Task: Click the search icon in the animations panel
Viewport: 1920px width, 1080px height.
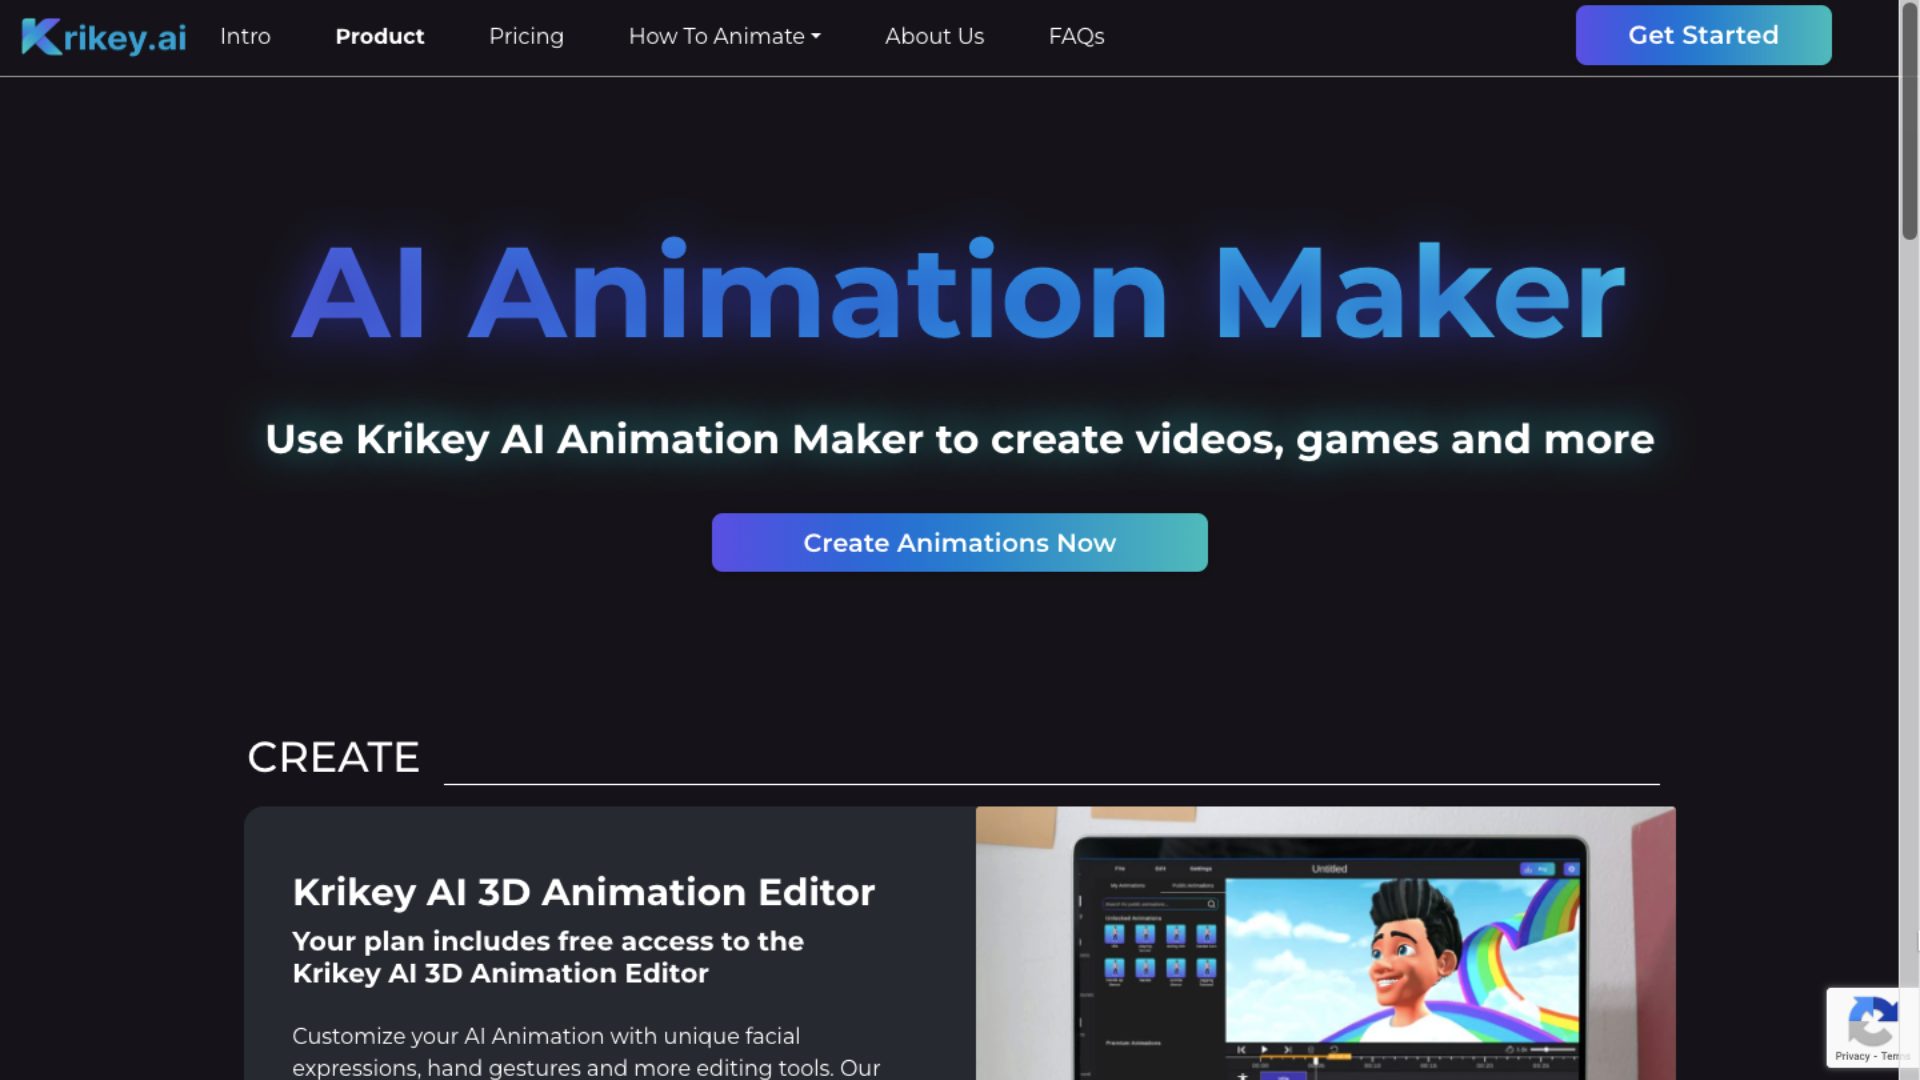Action: pos(1211,903)
